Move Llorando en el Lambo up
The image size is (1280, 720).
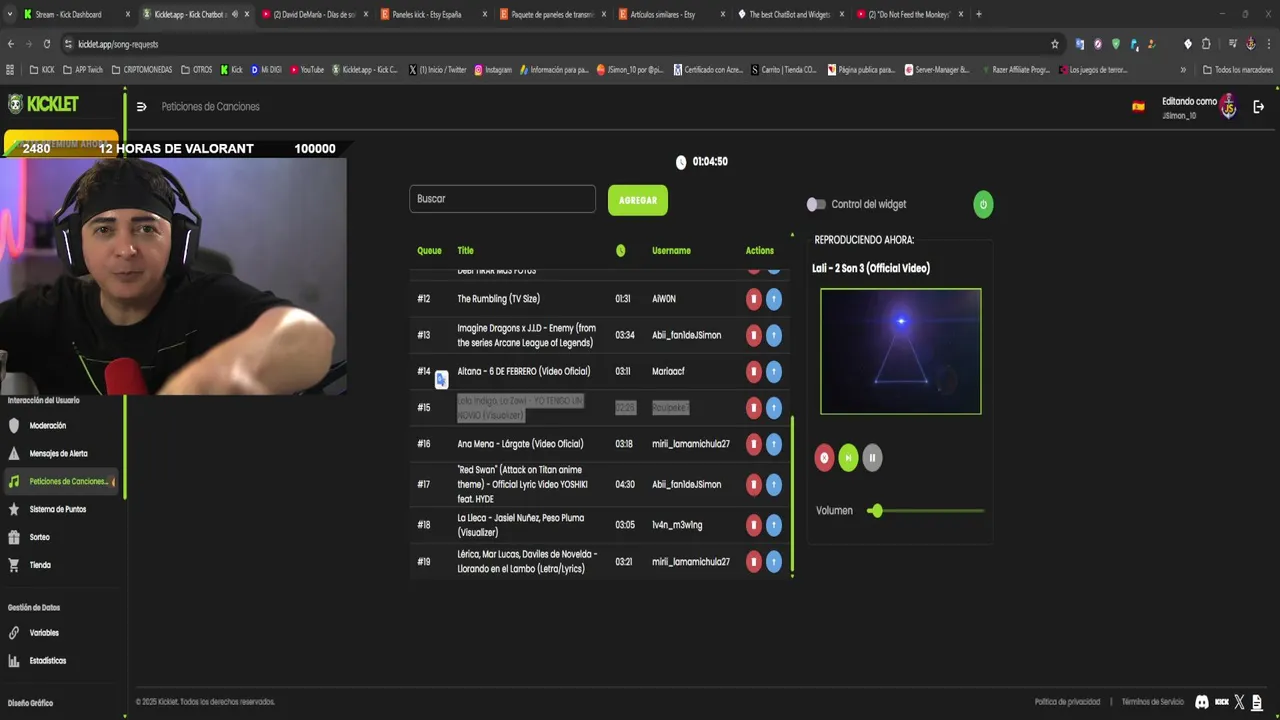774,562
